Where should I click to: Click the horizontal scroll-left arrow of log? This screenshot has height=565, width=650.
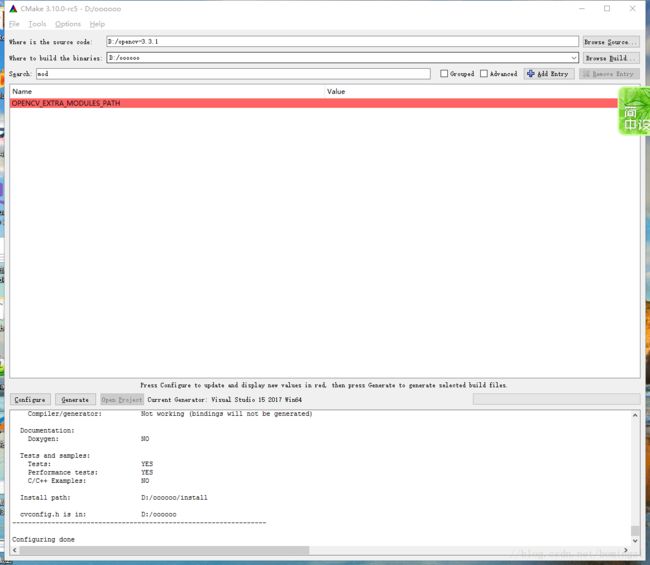[x=15, y=550]
